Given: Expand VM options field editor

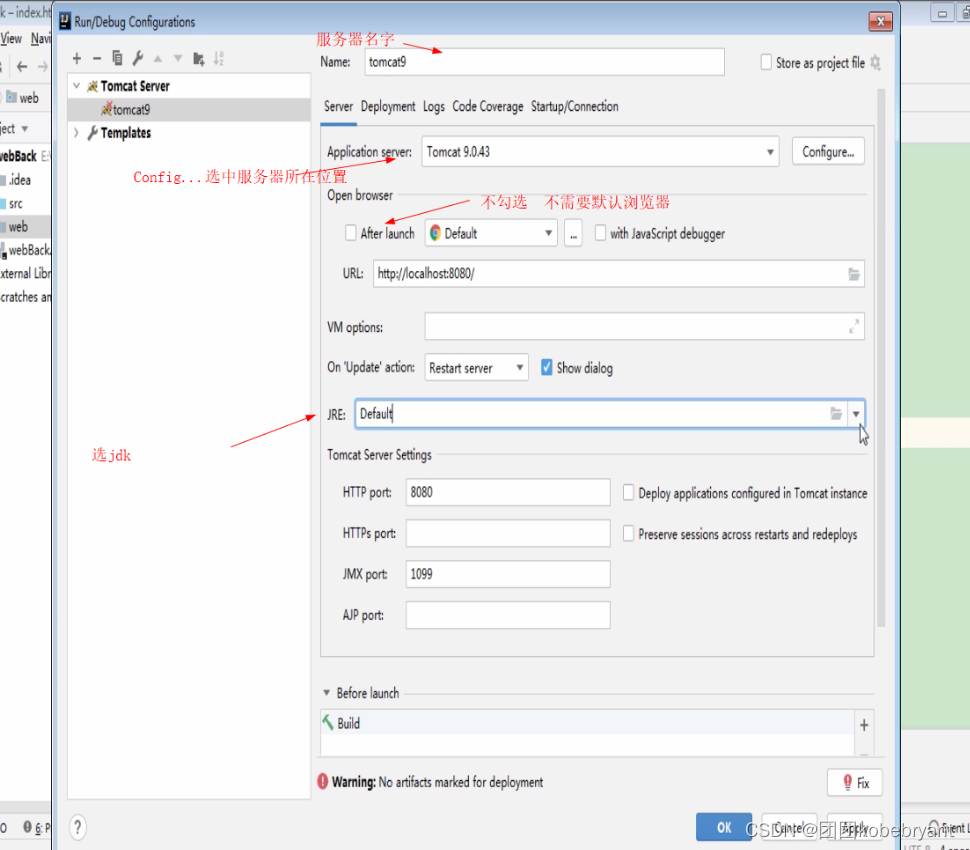Looking at the screenshot, I should [x=854, y=326].
